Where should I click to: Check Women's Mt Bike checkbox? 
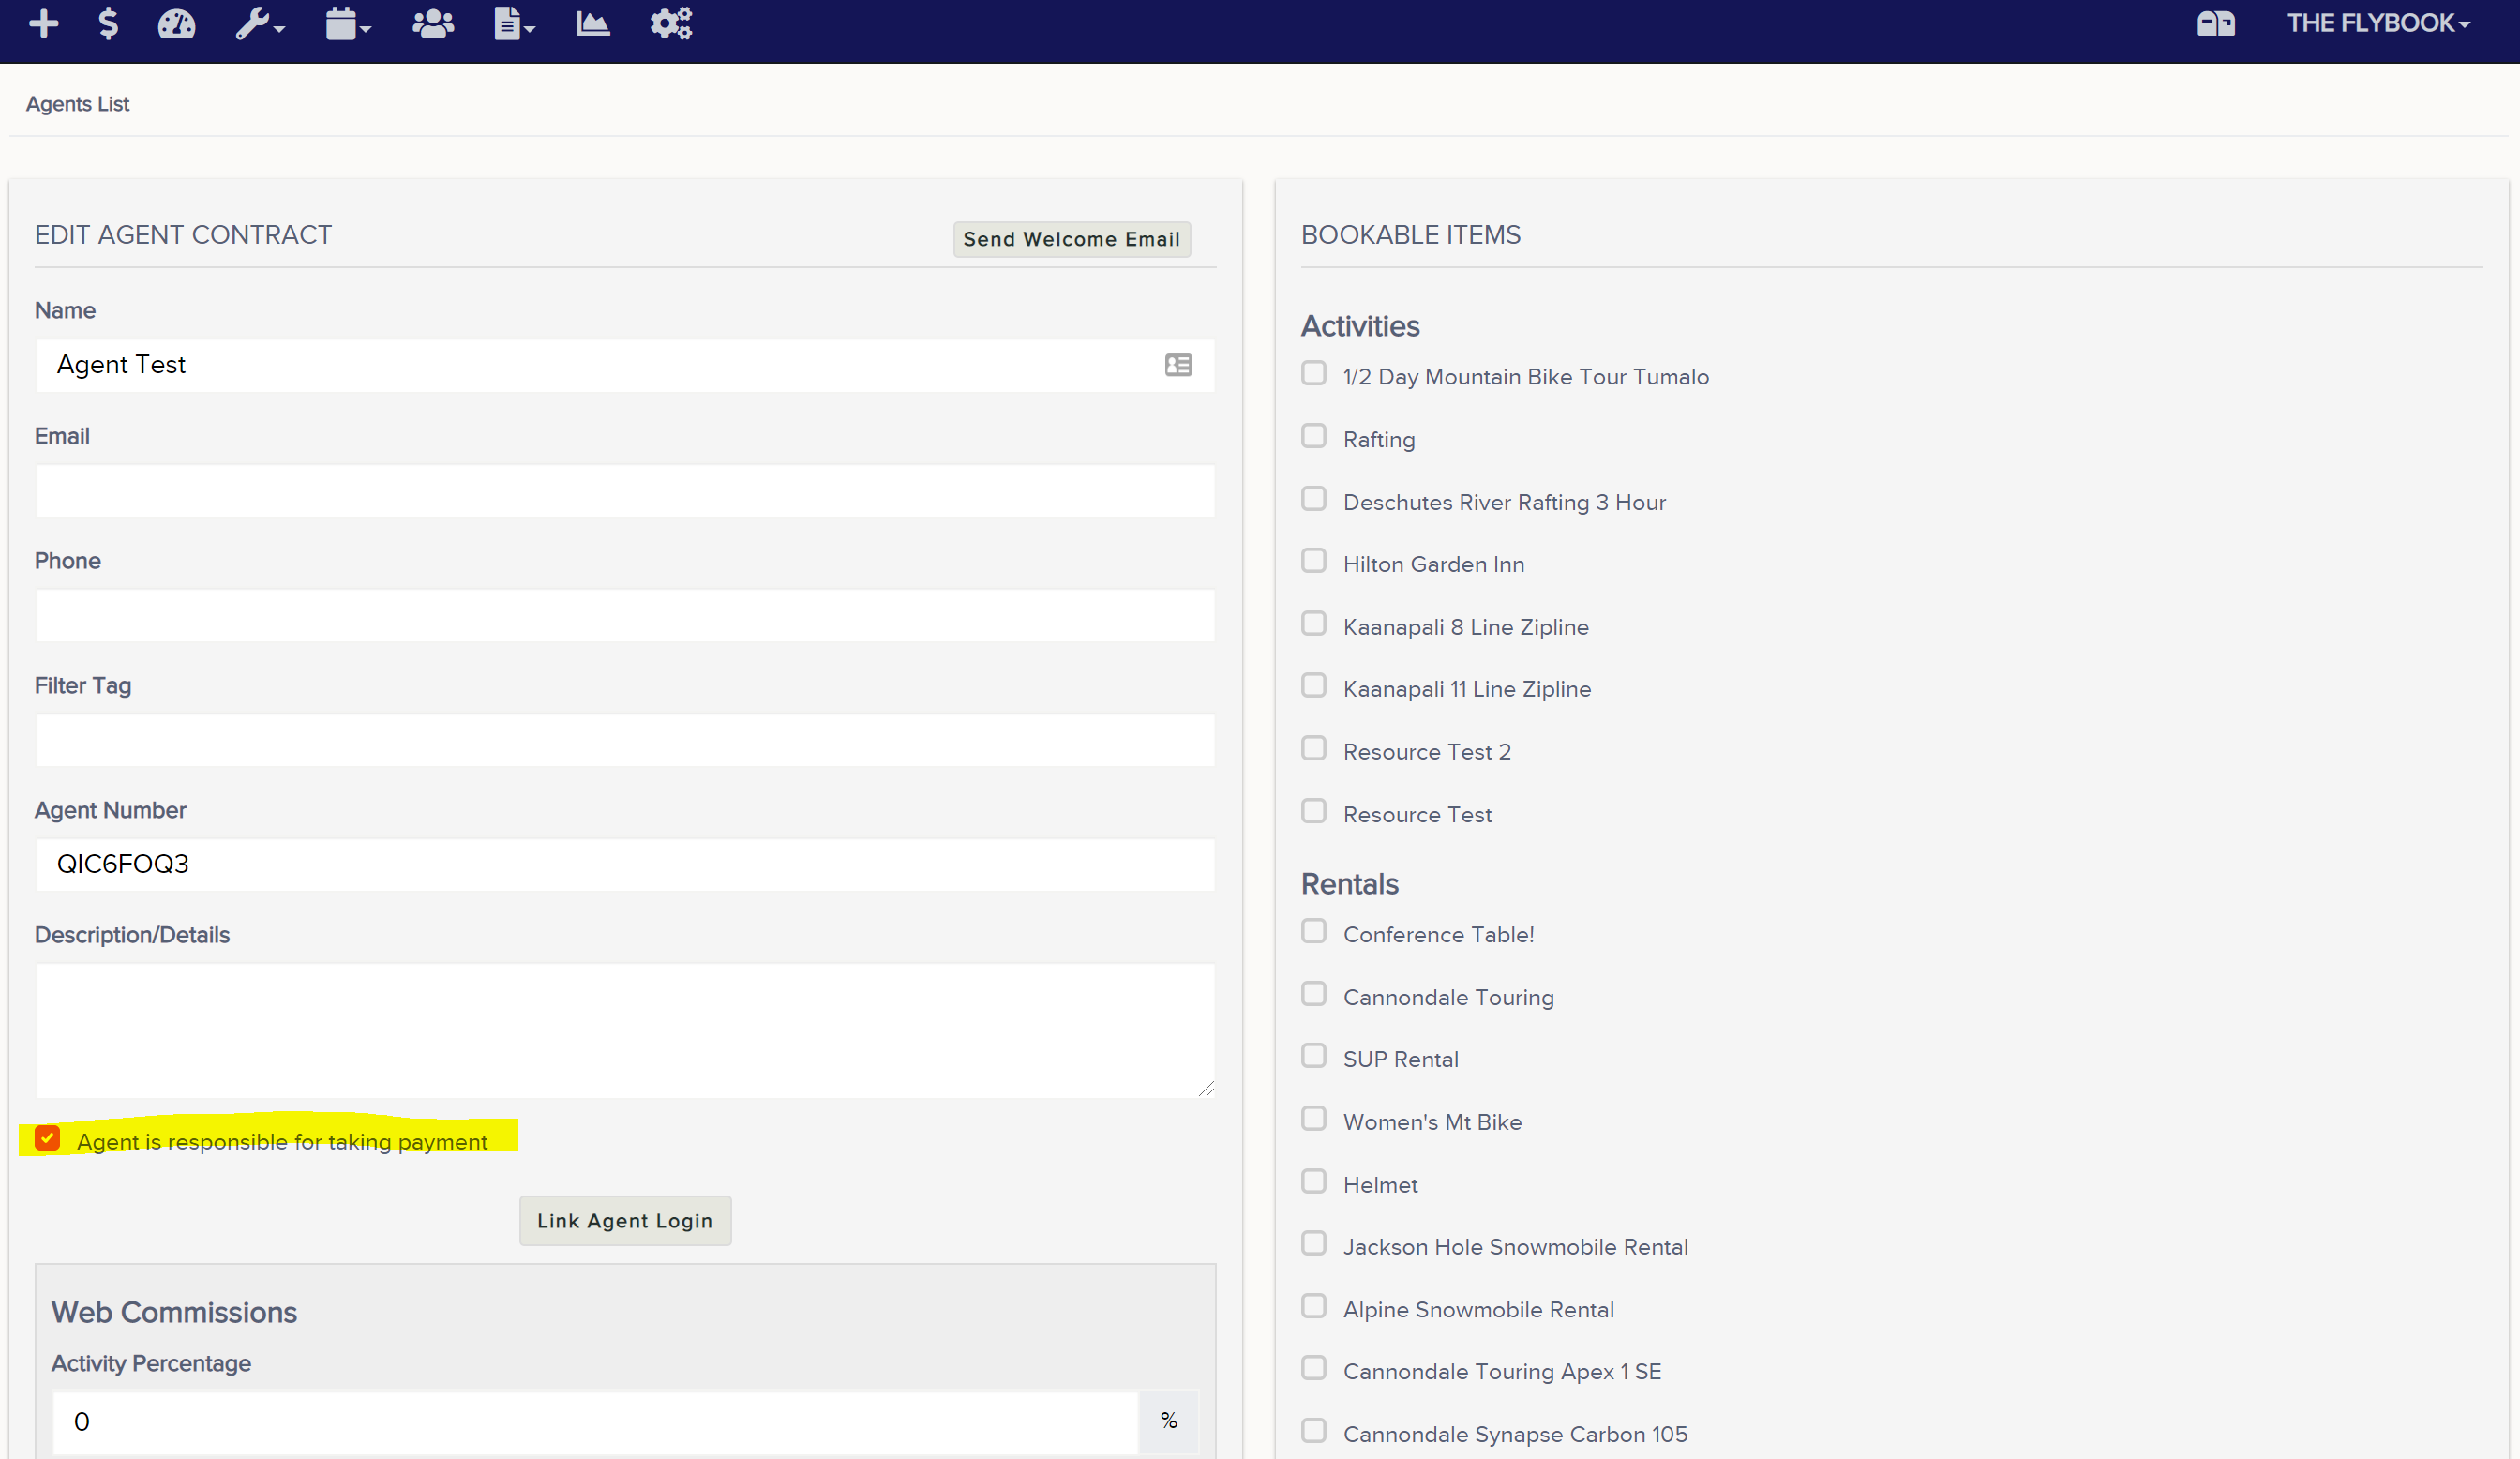coord(1314,1119)
